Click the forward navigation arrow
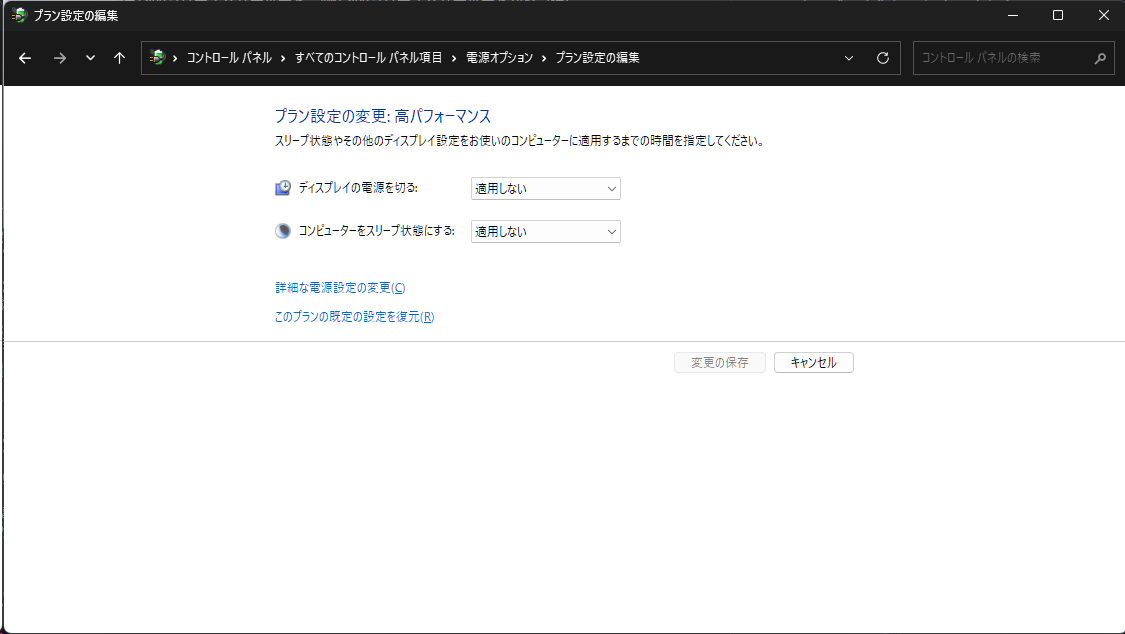Image resolution: width=1125 pixels, height=634 pixels. [x=59, y=58]
